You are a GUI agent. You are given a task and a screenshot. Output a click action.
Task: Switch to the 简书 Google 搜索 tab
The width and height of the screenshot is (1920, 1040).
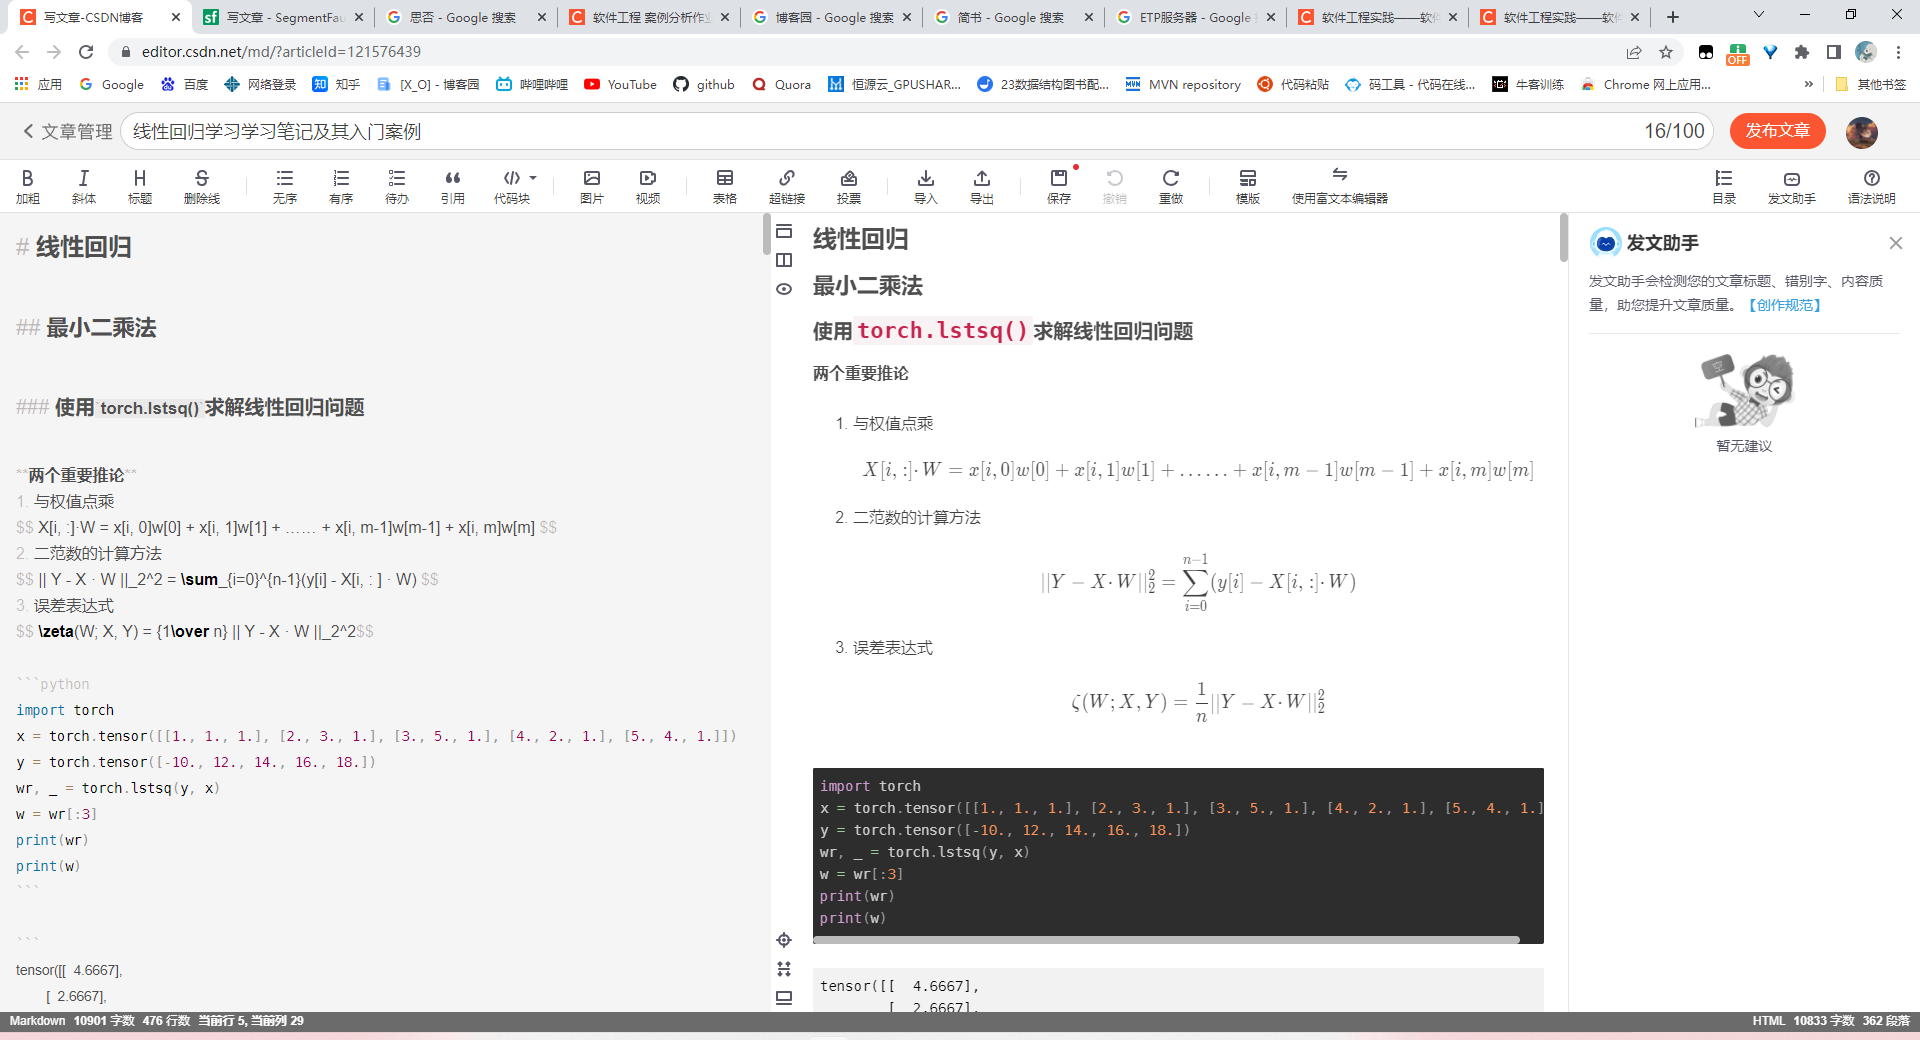point(1014,17)
